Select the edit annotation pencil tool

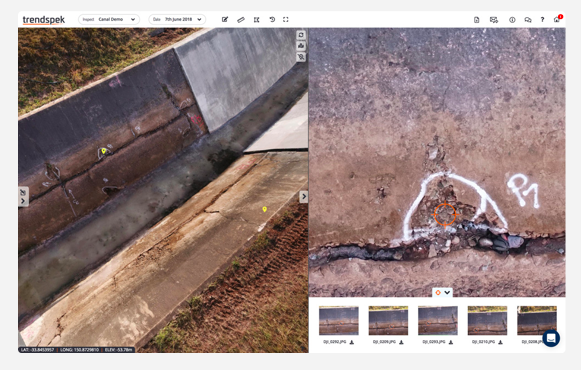[225, 20]
